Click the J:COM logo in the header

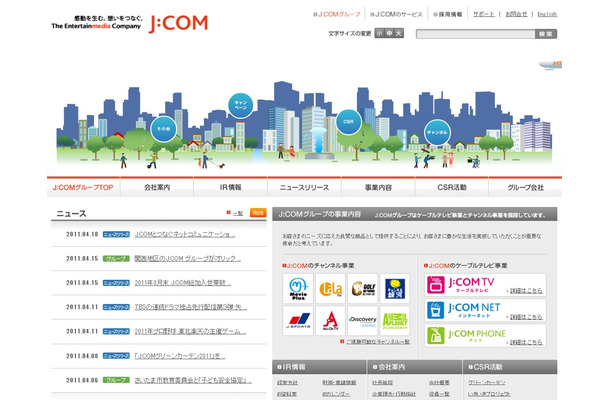178,24
